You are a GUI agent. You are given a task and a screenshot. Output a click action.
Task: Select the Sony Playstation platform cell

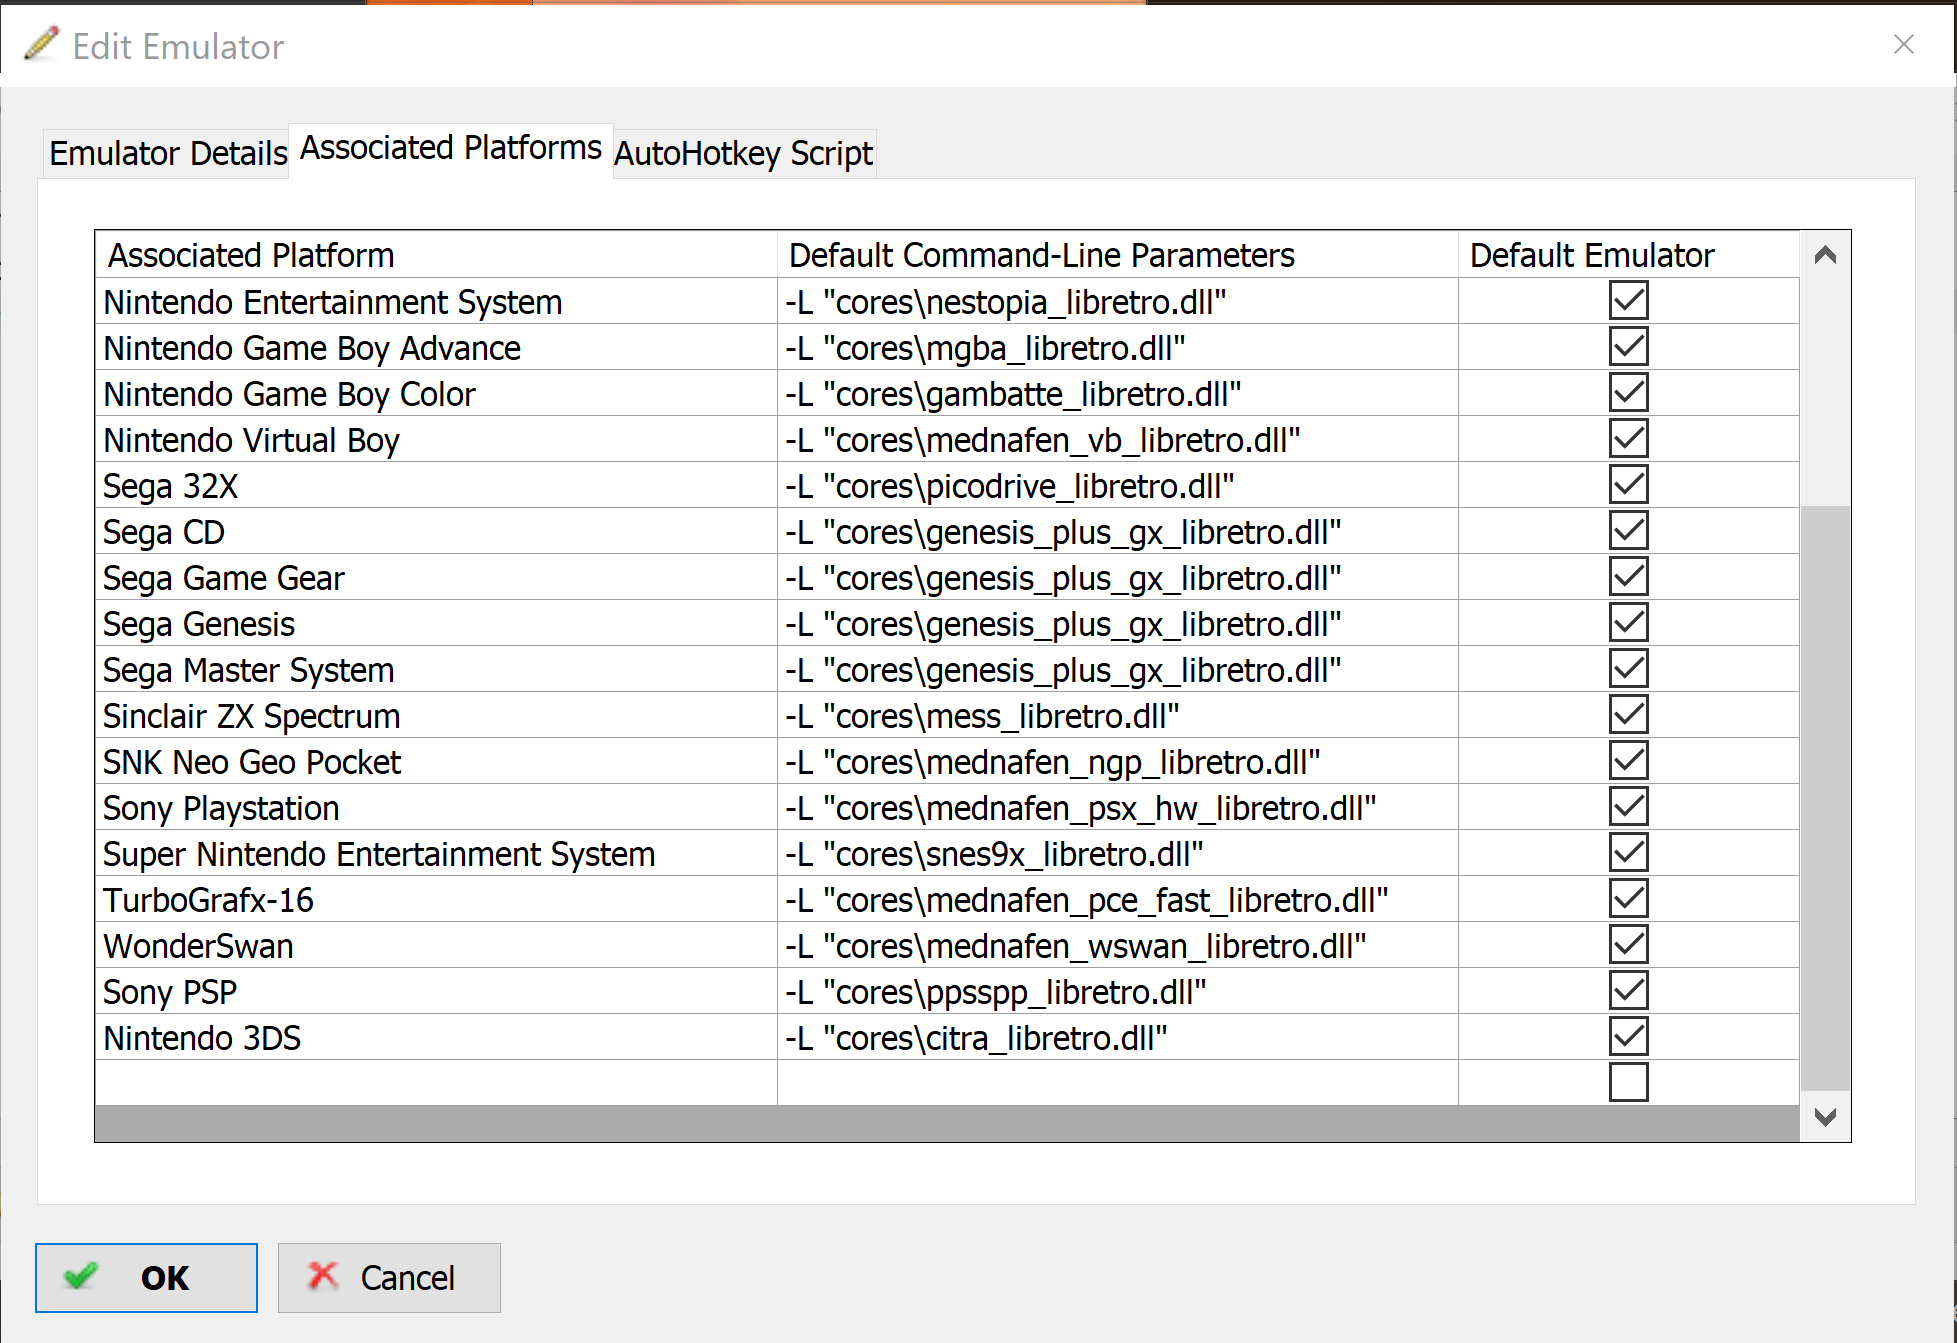coord(436,807)
